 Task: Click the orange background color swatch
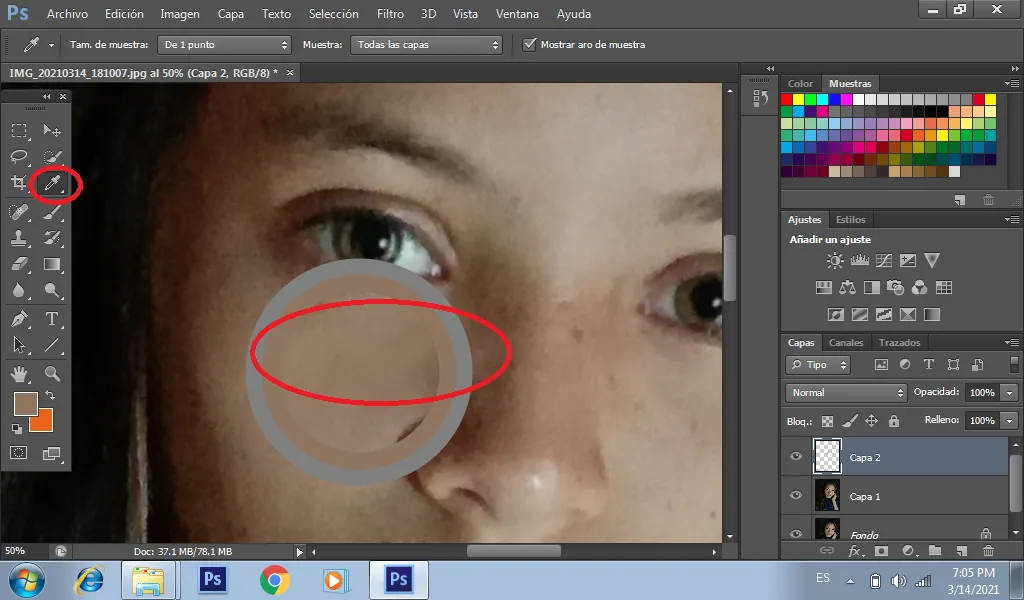point(43,422)
